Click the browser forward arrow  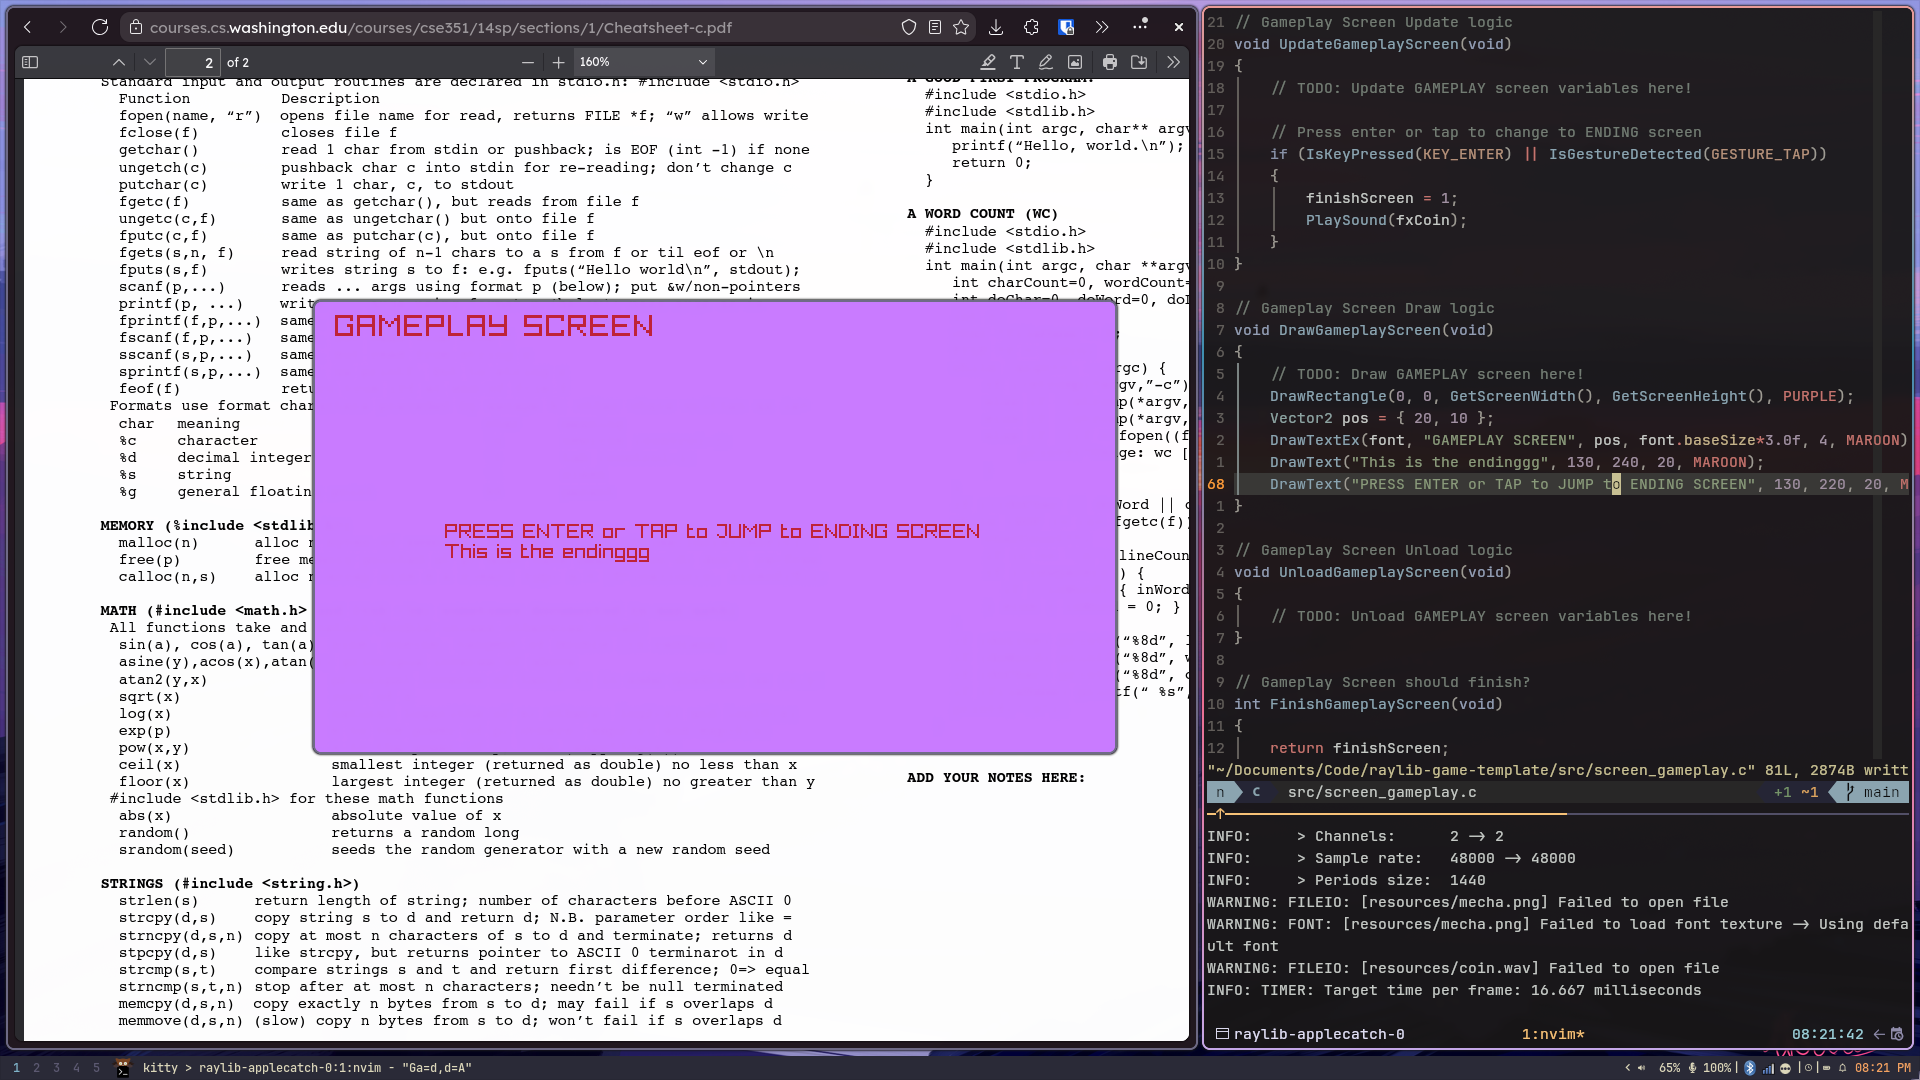tap(63, 27)
